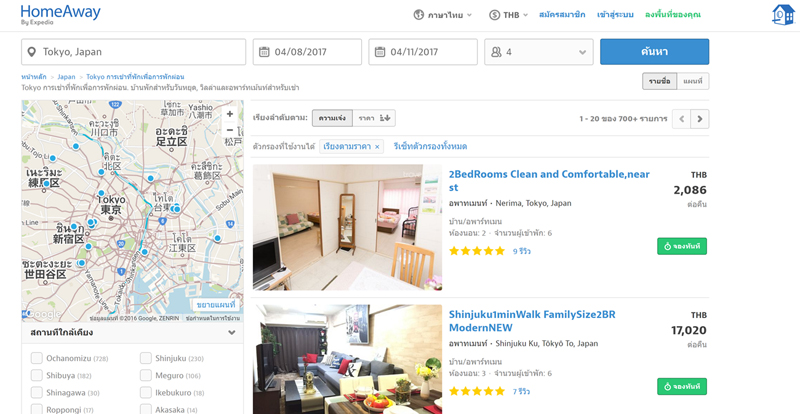Zoom in on the Tokyo map
The width and height of the screenshot is (800, 414).
229,114
